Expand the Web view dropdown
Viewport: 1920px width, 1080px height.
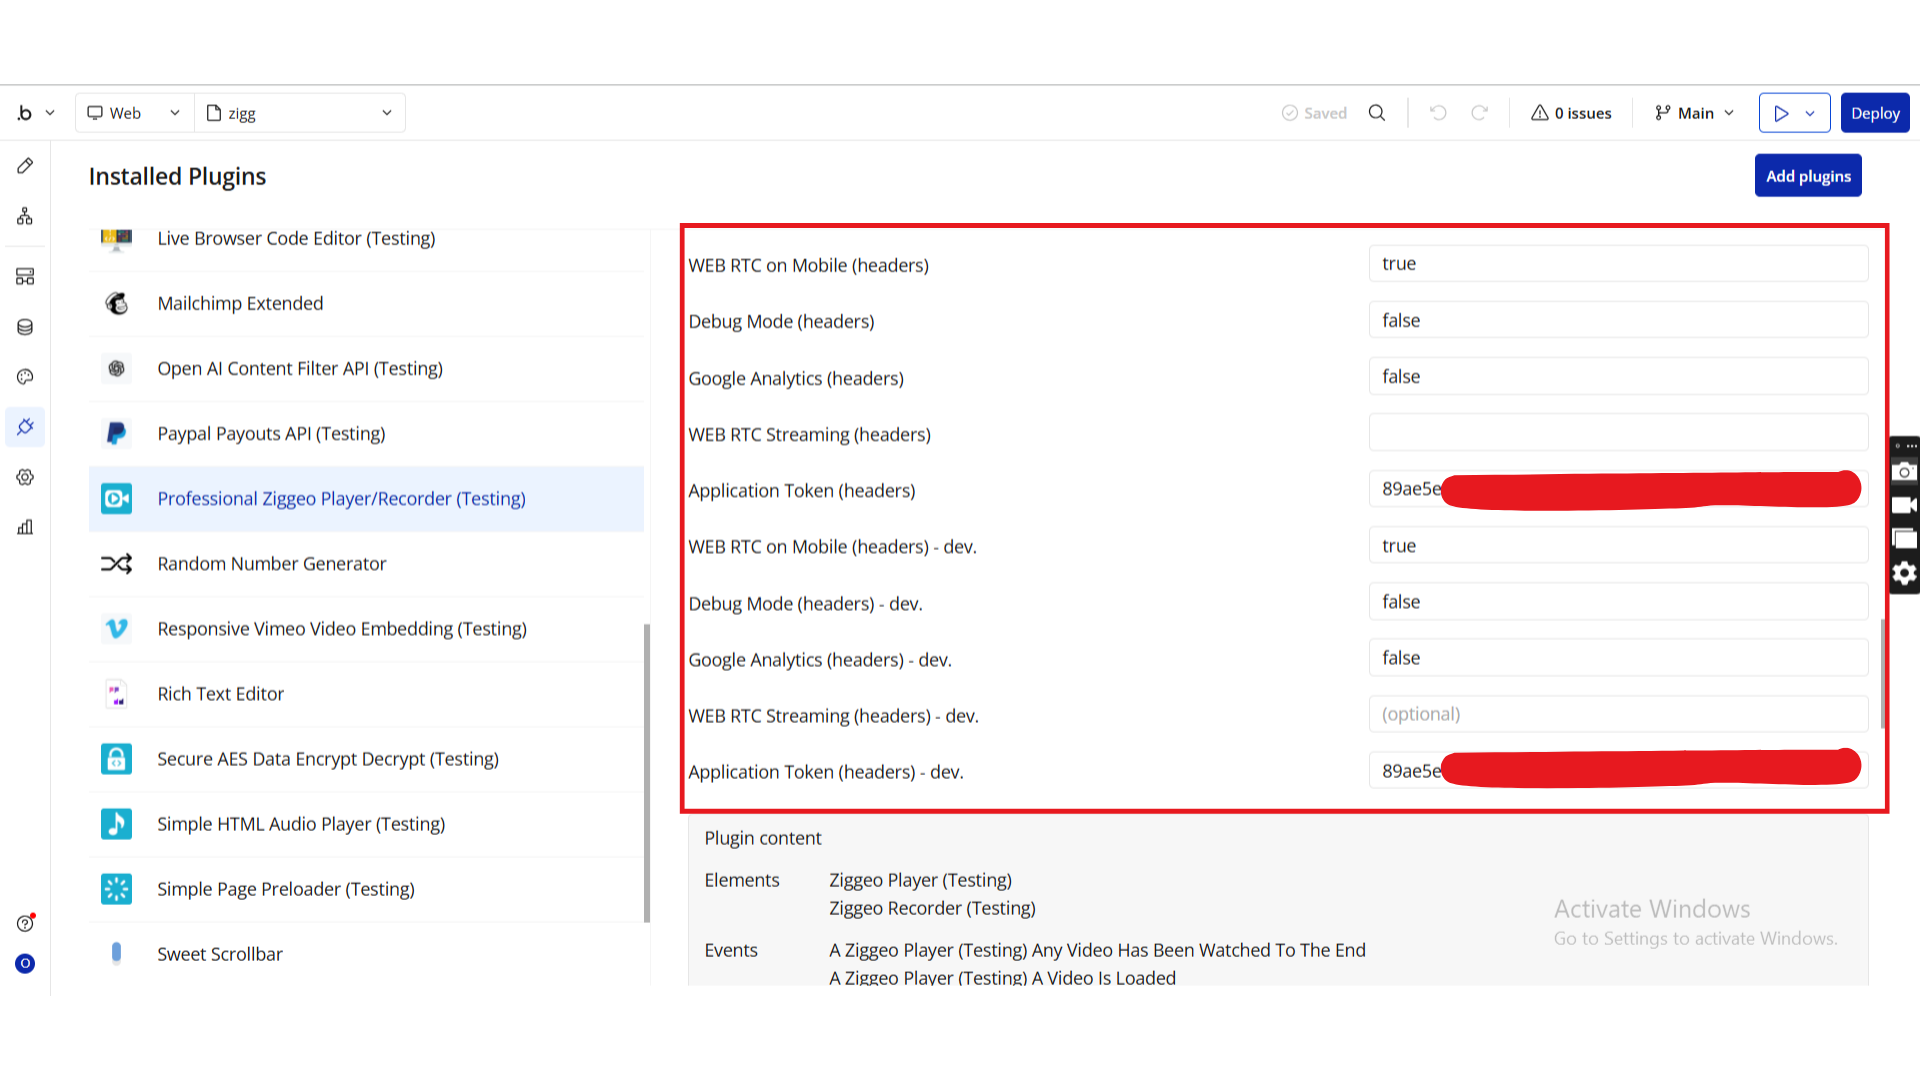point(134,113)
